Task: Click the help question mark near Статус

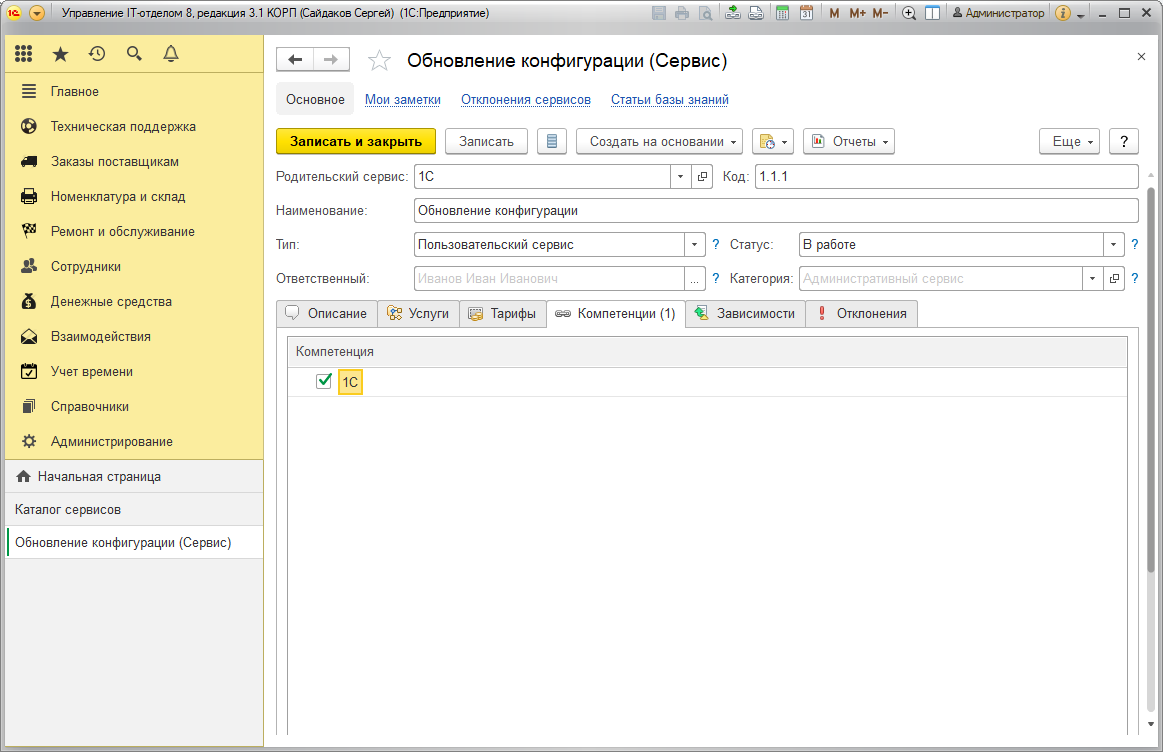Action: click(1134, 244)
